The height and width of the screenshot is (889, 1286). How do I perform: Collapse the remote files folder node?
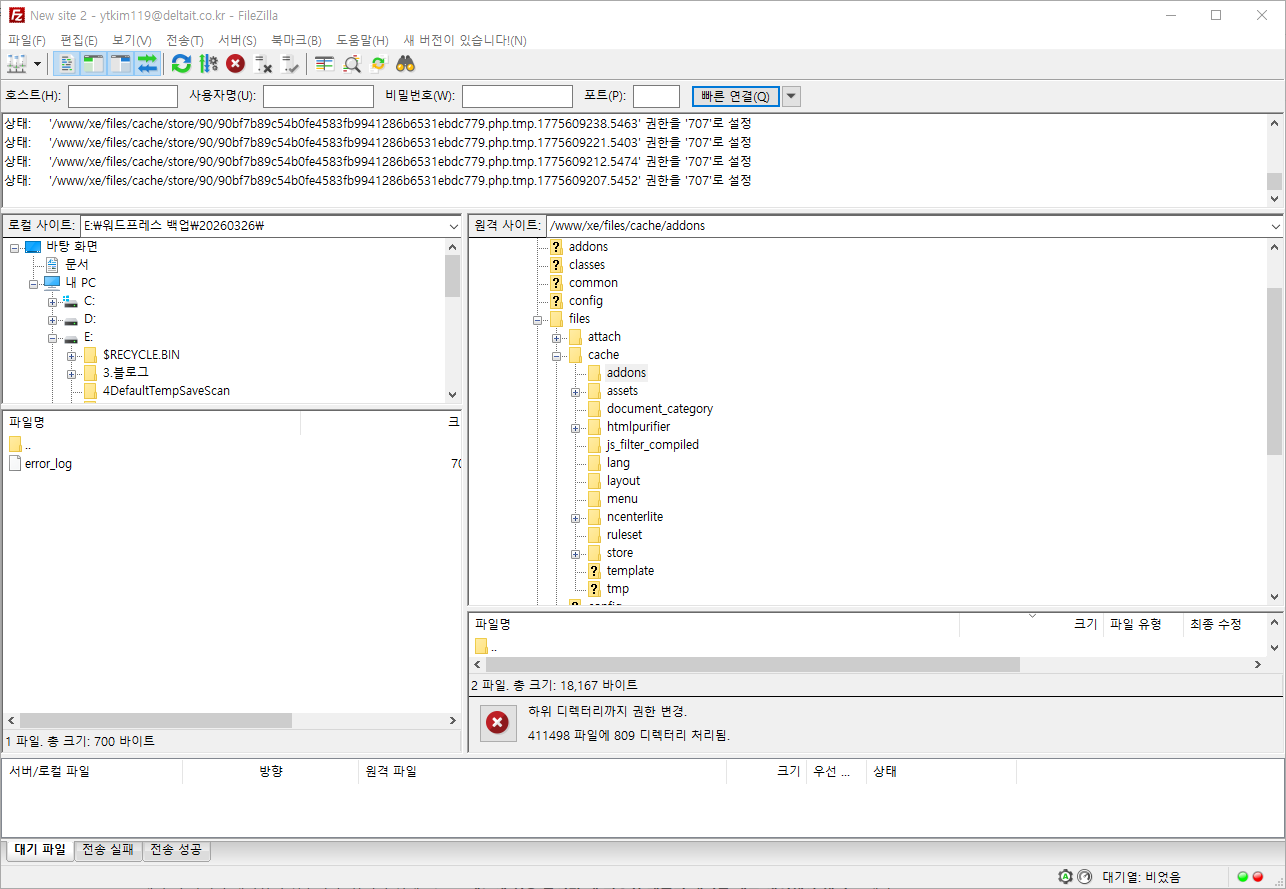pyautogui.click(x=538, y=319)
